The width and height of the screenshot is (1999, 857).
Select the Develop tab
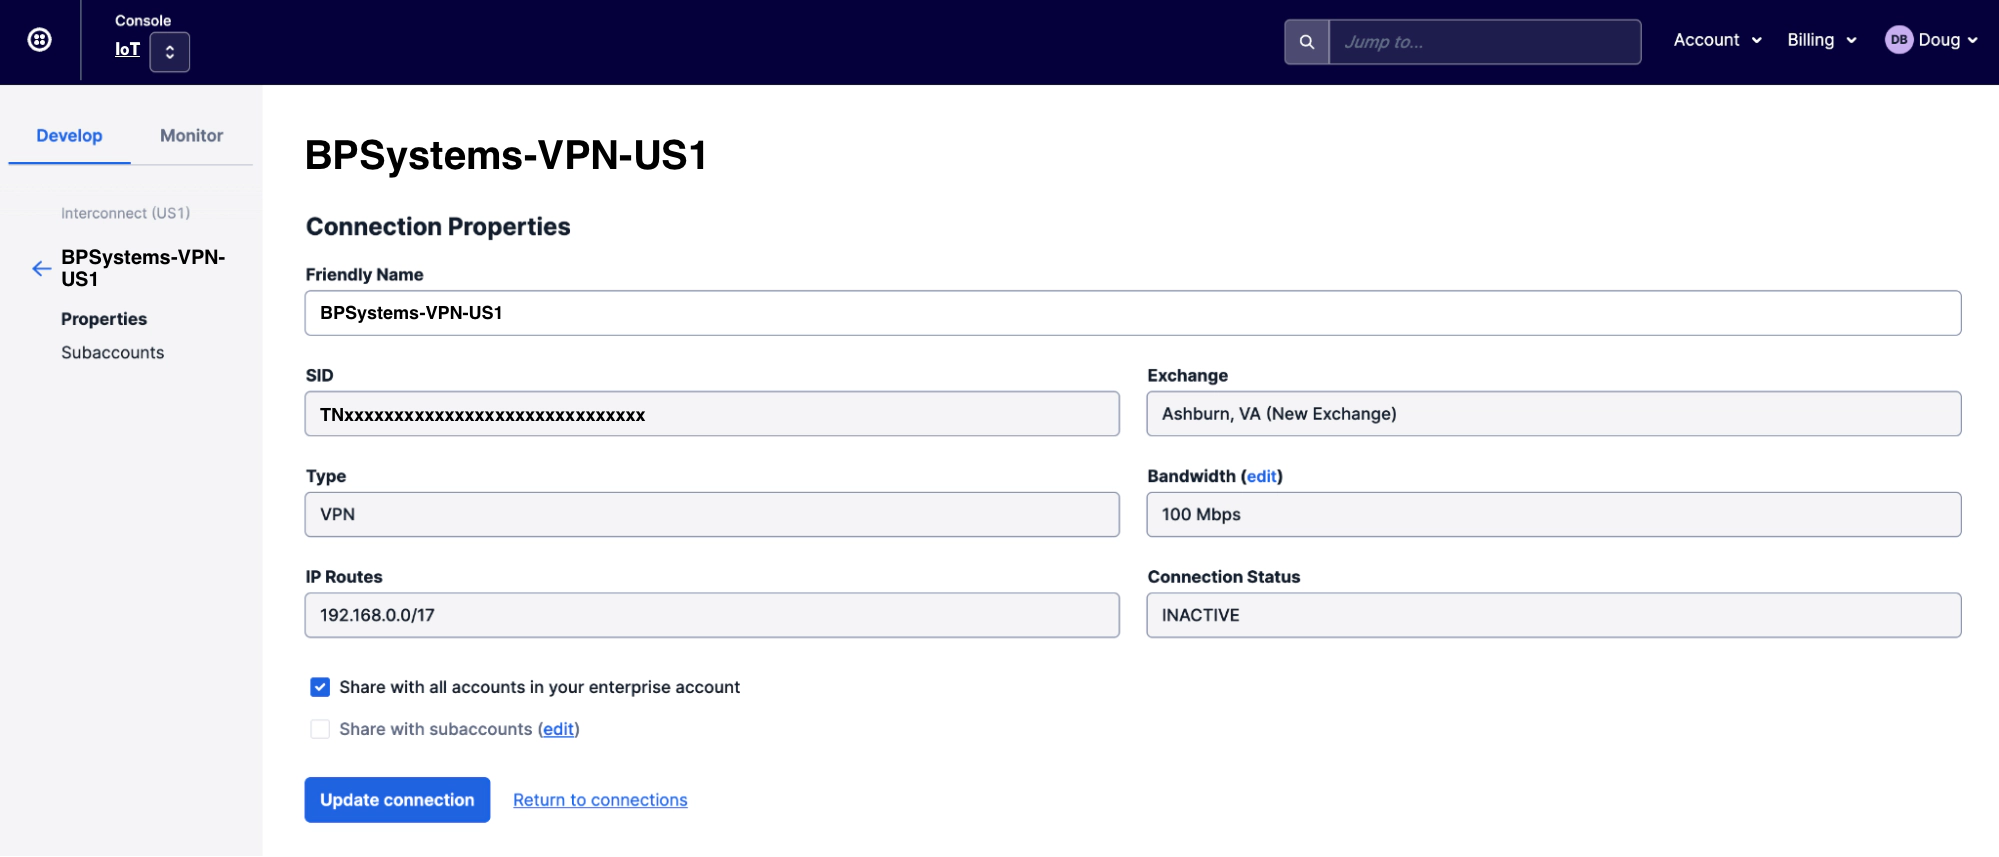(69, 136)
